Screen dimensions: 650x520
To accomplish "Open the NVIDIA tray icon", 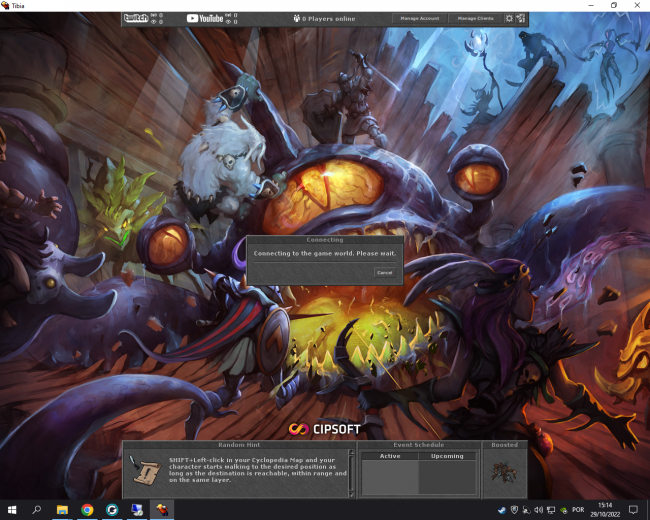I will [563, 510].
